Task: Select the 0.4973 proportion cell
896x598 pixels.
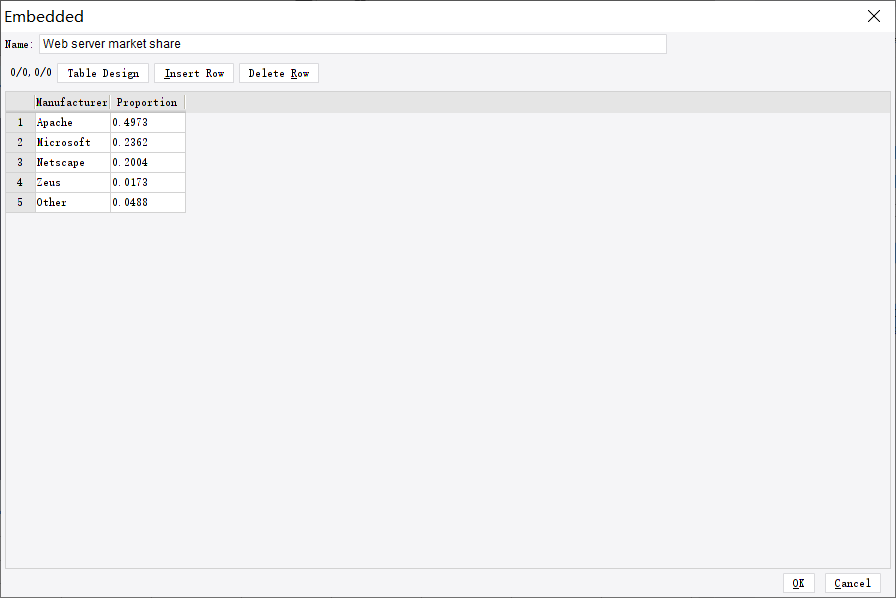Action: pyautogui.click(x=148, y=122)
